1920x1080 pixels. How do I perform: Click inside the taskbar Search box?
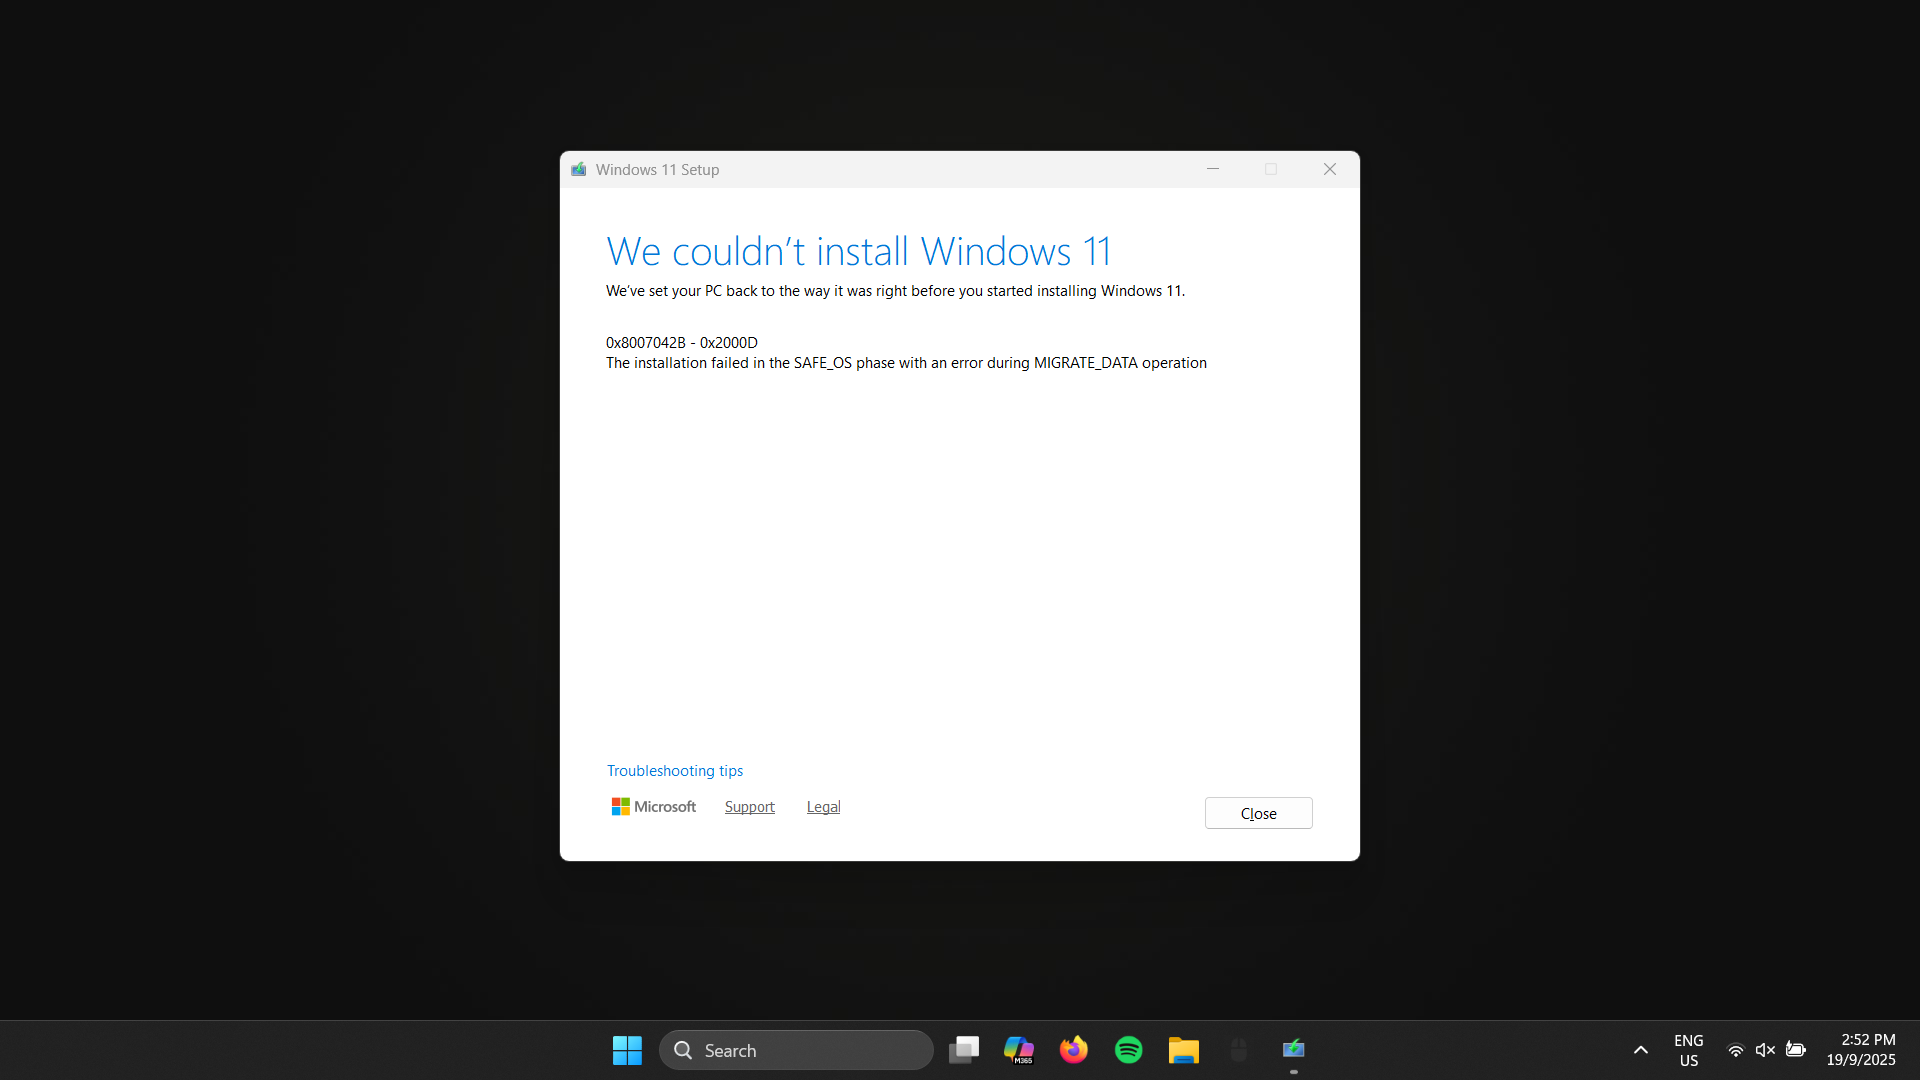pyautogui.click(x=795, y=1050)
